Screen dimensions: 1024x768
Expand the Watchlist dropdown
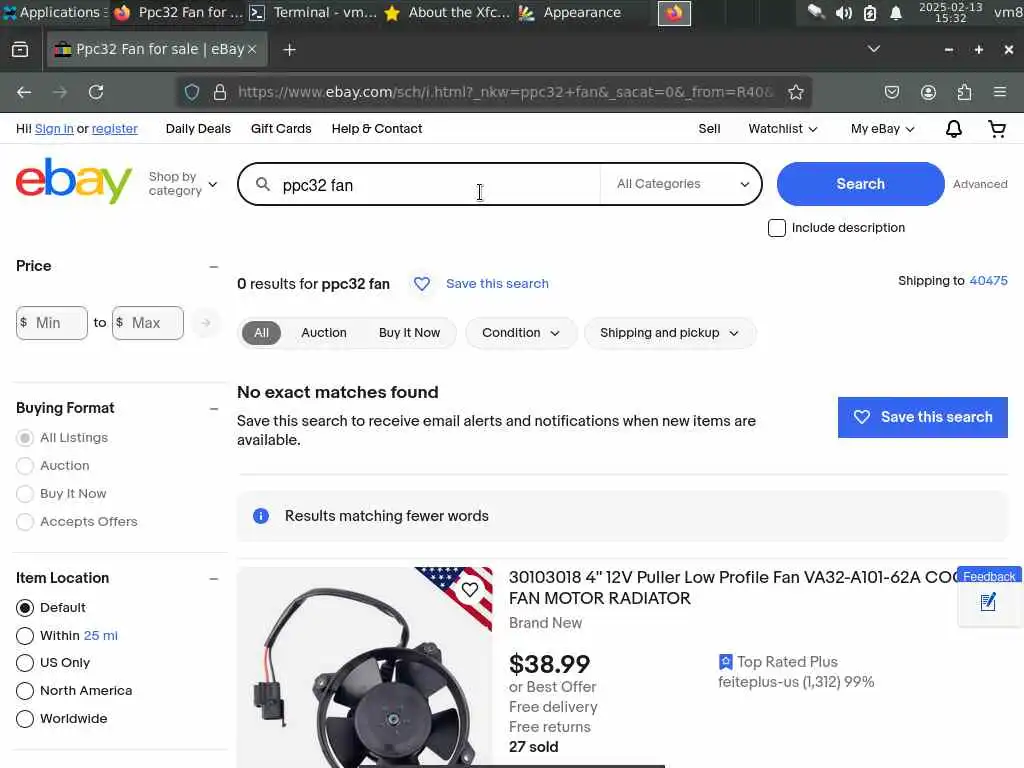click(782, 129)
